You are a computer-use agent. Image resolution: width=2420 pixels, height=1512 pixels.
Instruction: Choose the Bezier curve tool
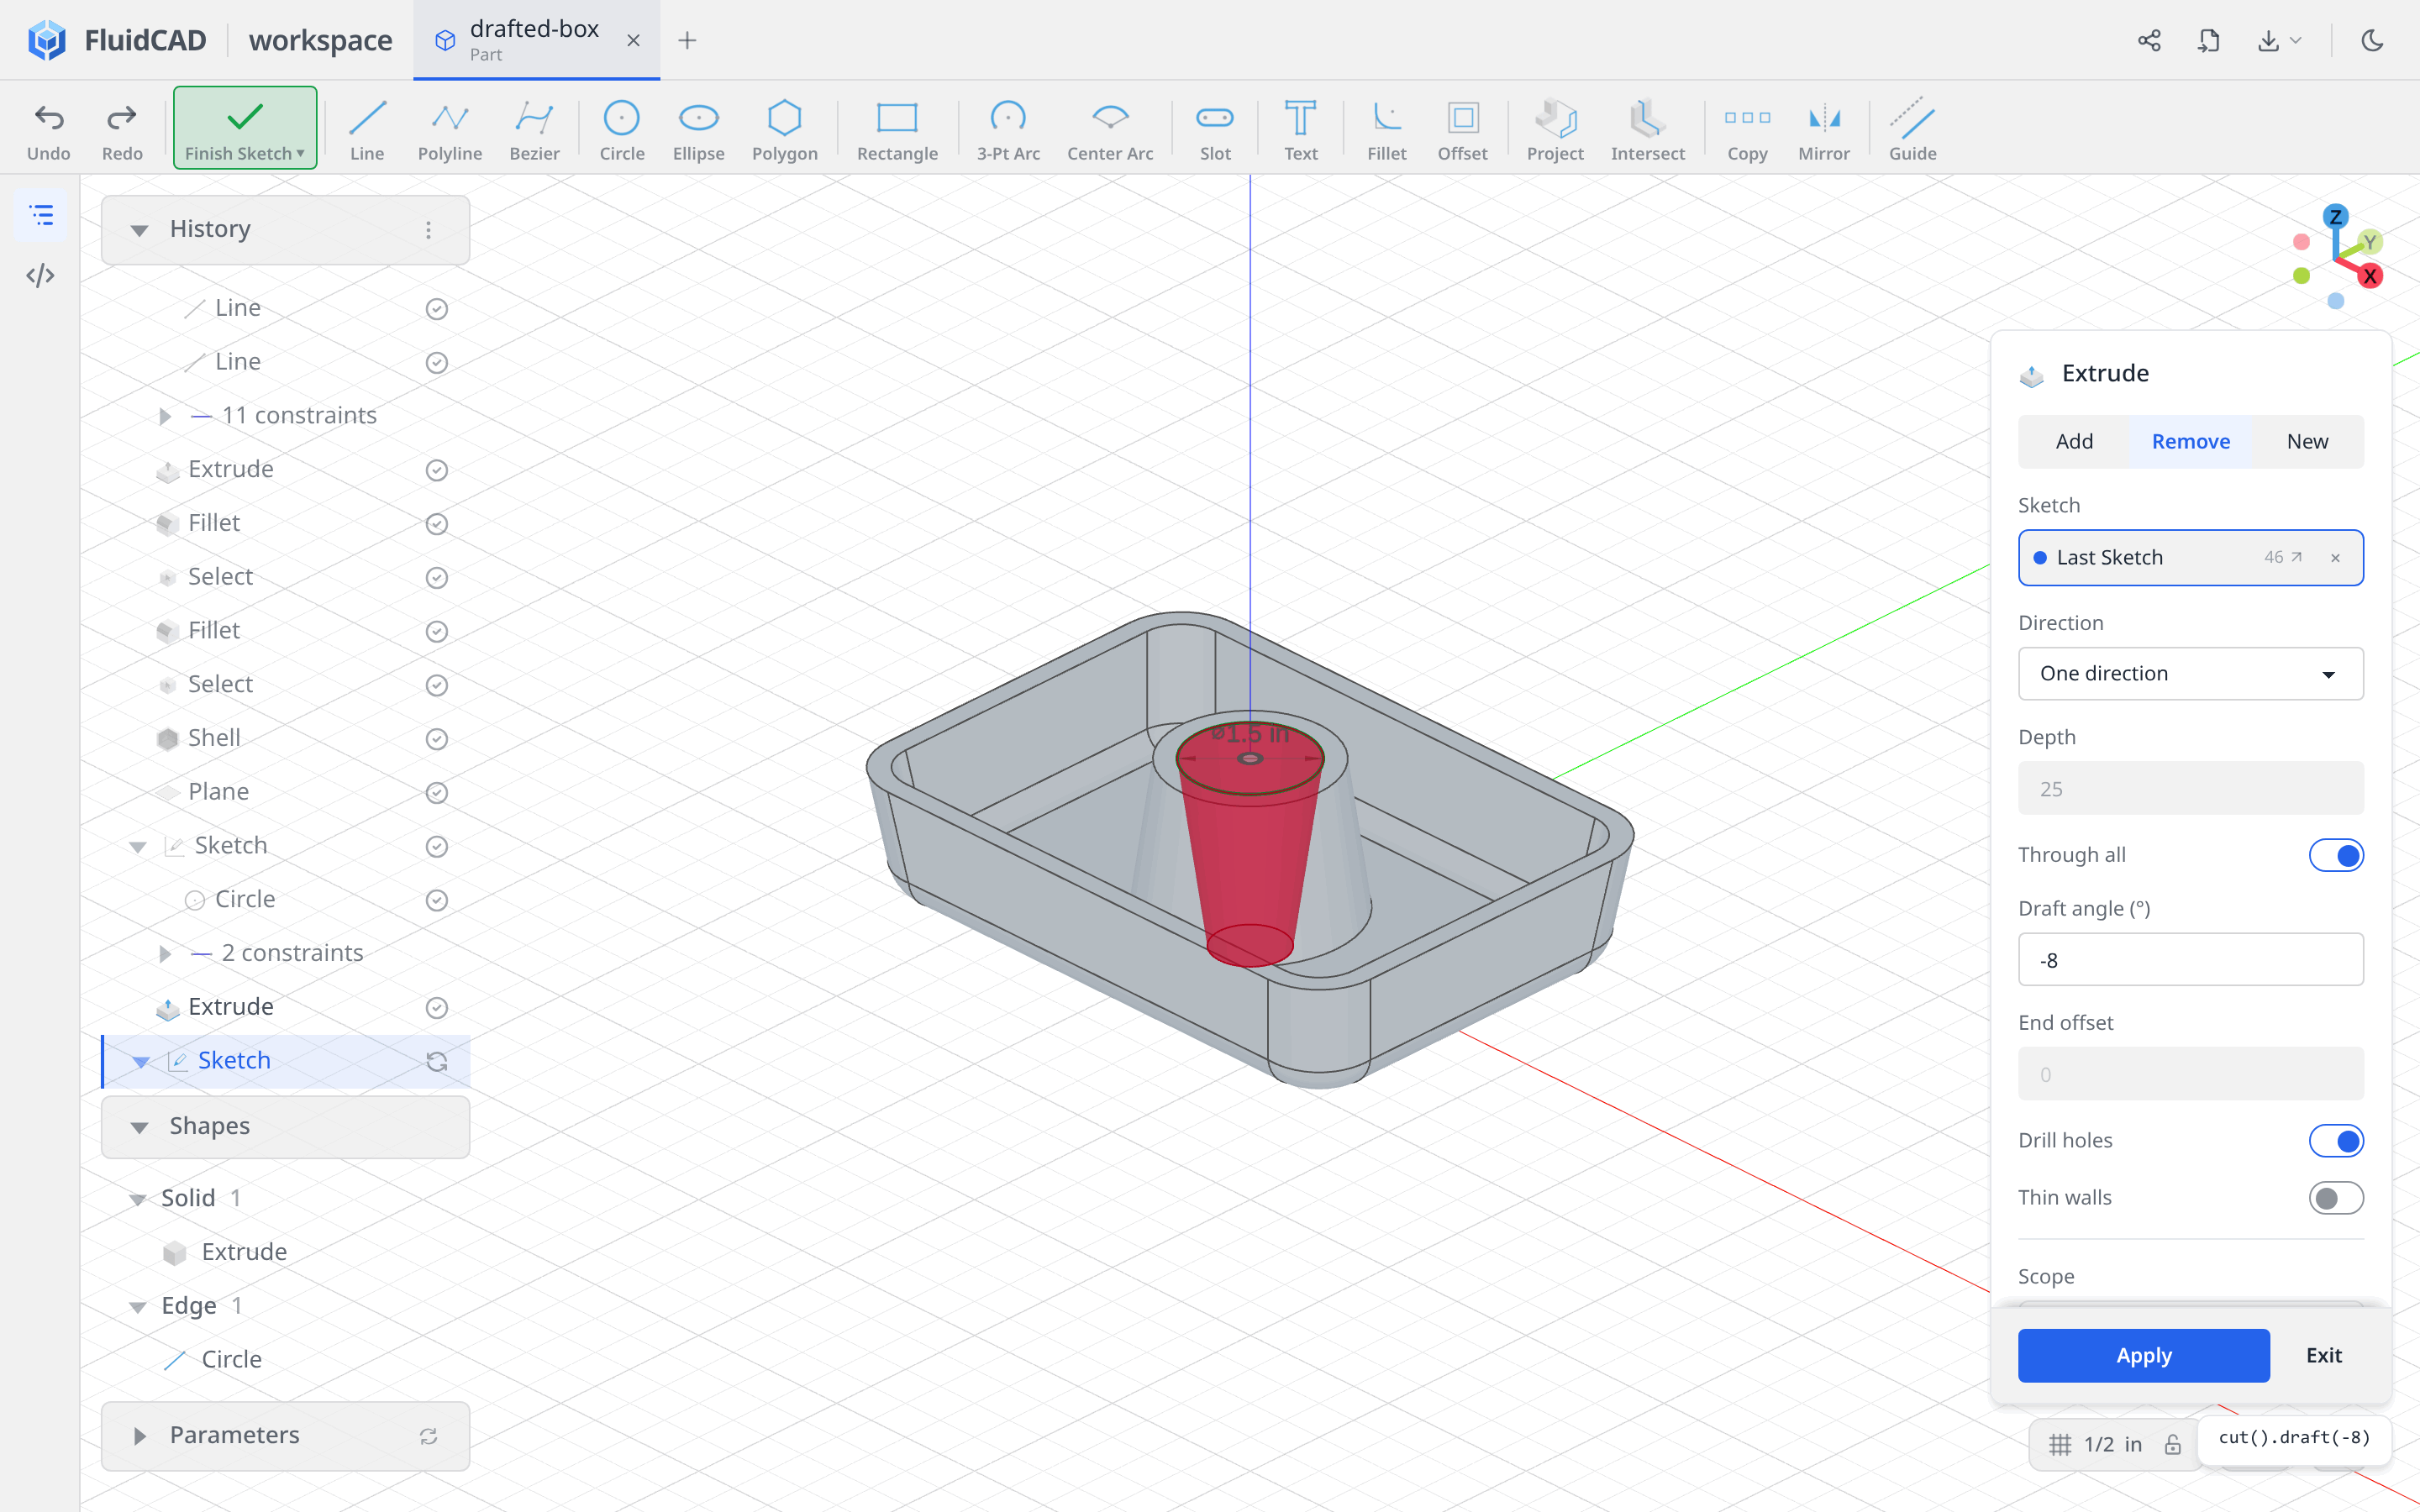point(534,130)
